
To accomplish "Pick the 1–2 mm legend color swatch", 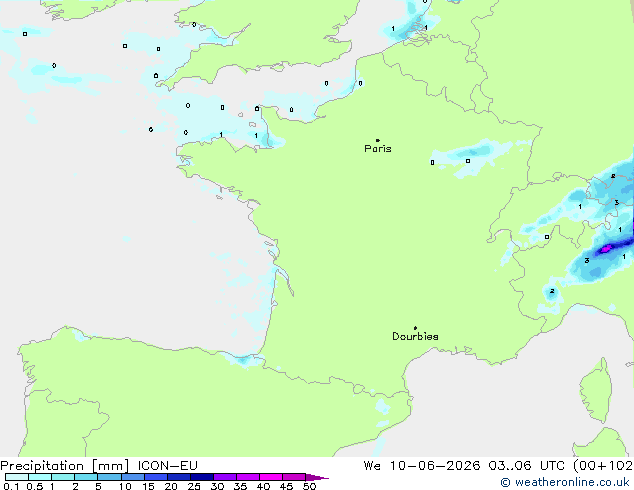I will coord(63,477).
